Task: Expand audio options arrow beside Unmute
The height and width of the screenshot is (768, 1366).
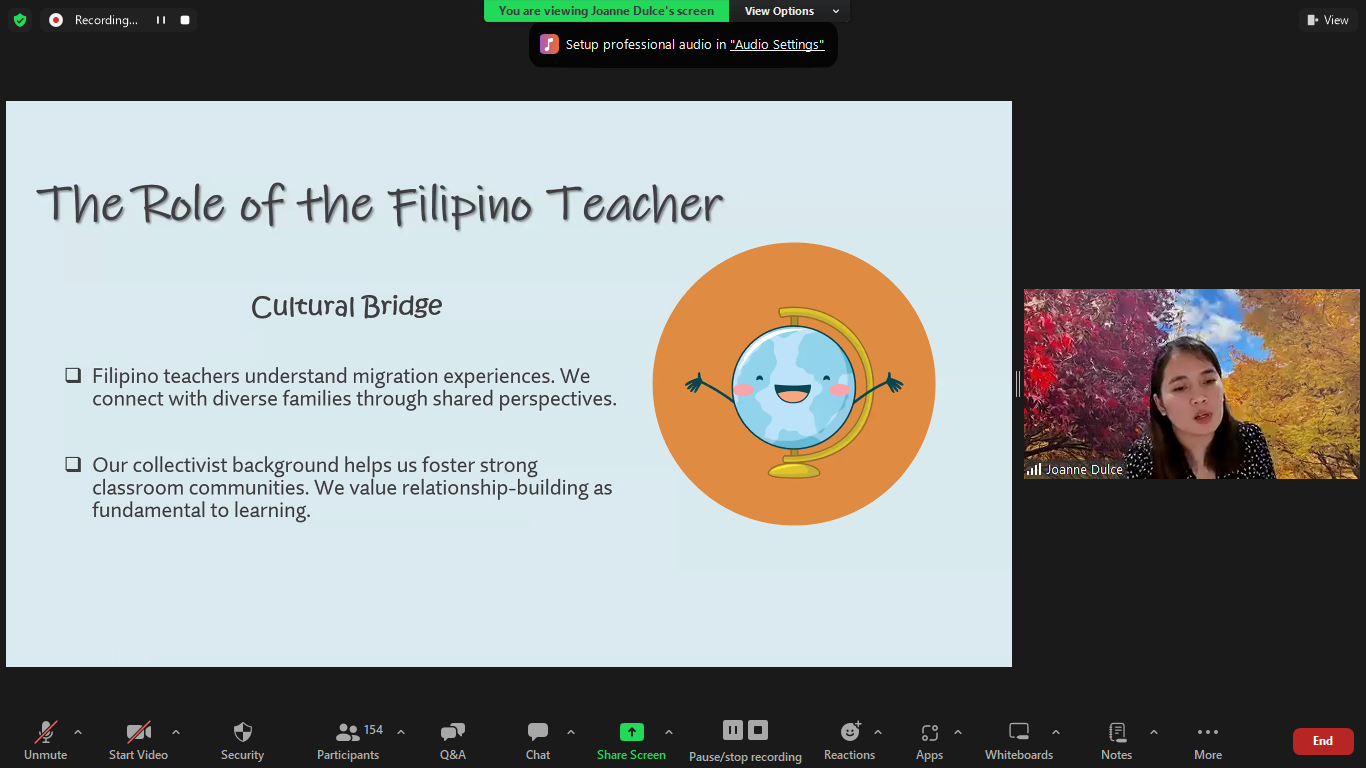Action: 78,732
